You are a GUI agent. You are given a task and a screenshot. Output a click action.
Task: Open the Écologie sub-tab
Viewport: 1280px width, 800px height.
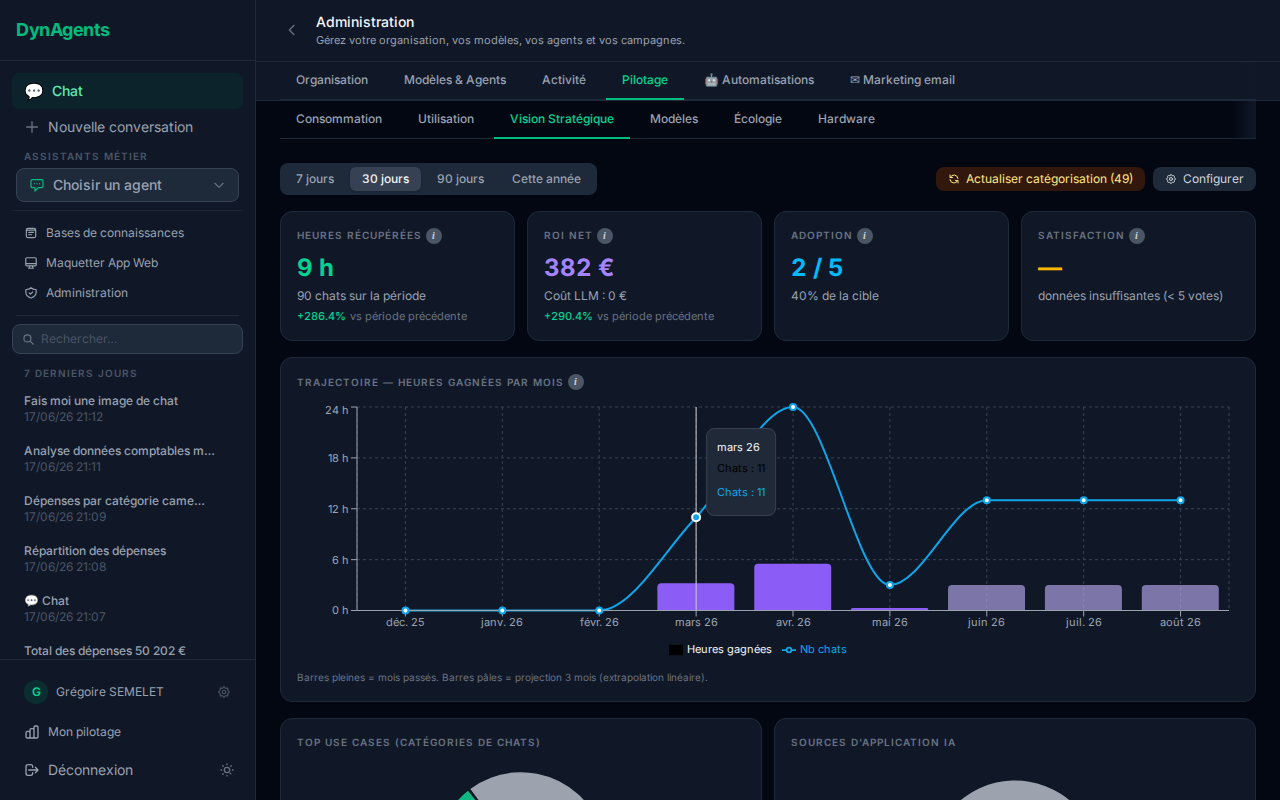(x=758, y=119)
